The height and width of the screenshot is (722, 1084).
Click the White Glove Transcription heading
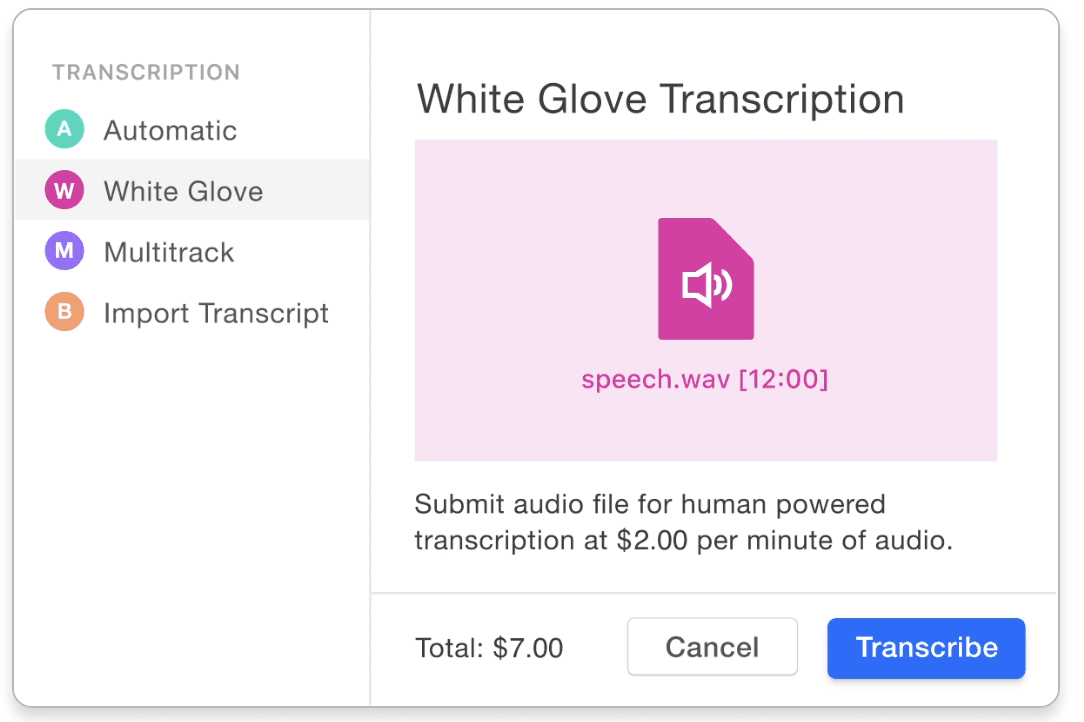tap(660, 99)
